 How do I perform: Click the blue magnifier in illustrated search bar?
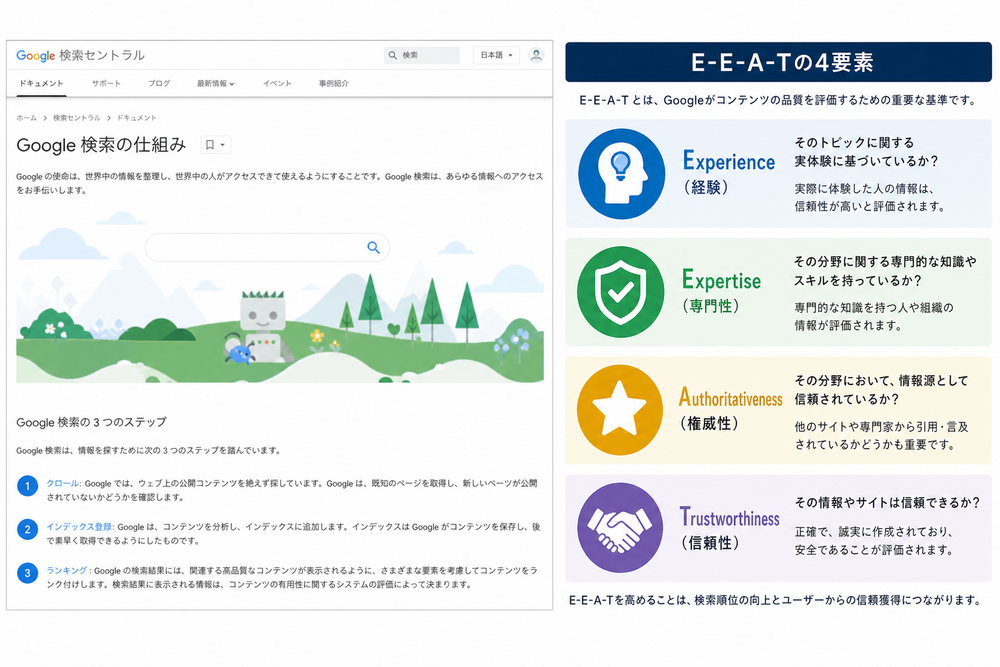pyautogui.click(x=373, y=247)
